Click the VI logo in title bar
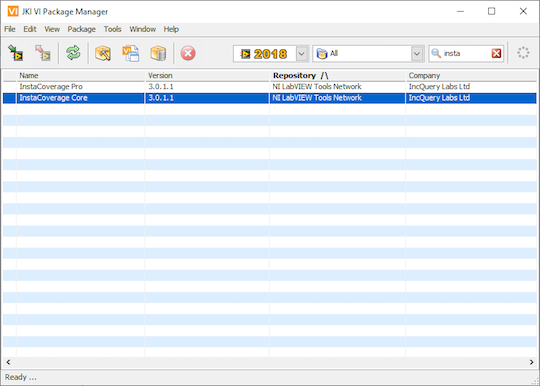Viewport: 540px width, 386px height. point(13,11)
